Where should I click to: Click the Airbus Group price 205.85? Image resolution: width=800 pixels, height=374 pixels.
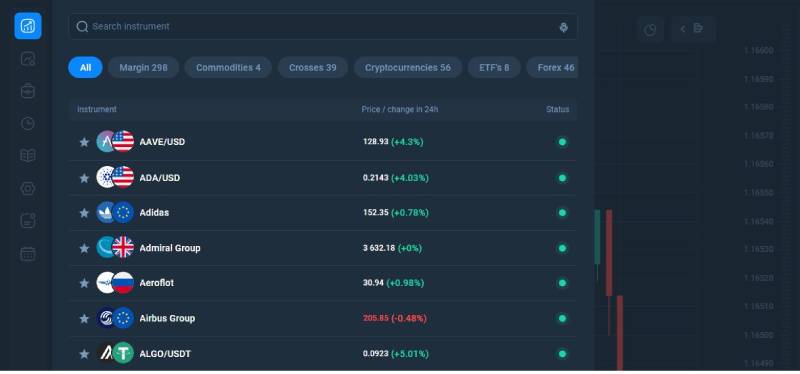click(376, 318)
